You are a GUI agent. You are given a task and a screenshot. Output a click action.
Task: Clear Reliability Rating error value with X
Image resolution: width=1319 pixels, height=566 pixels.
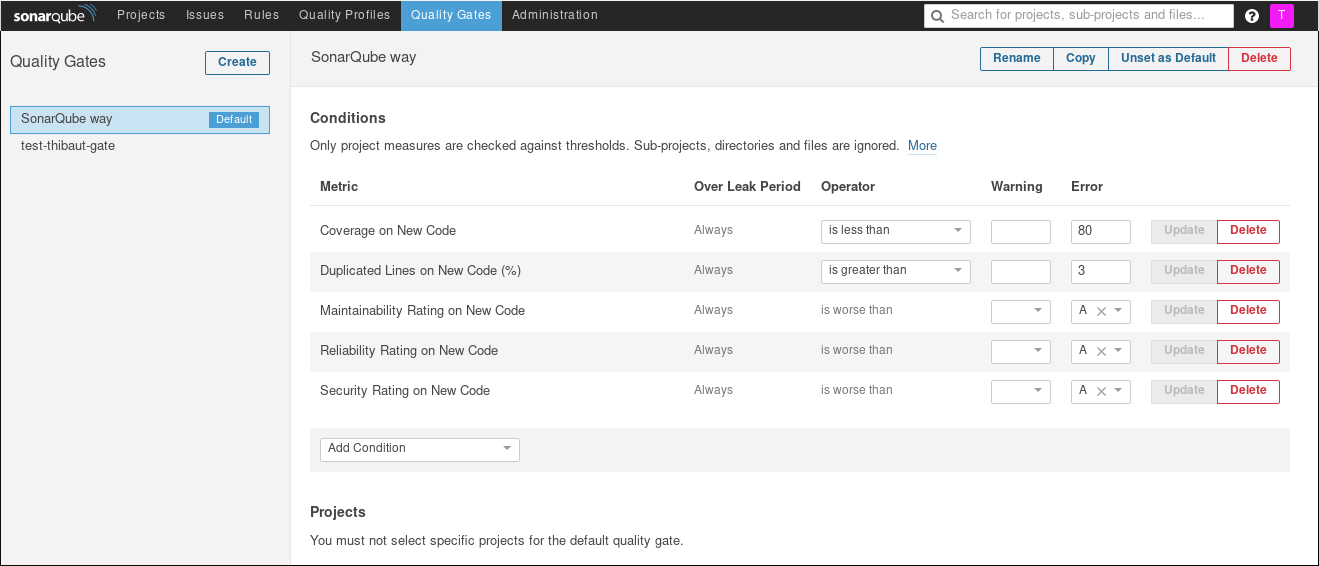1101,351
